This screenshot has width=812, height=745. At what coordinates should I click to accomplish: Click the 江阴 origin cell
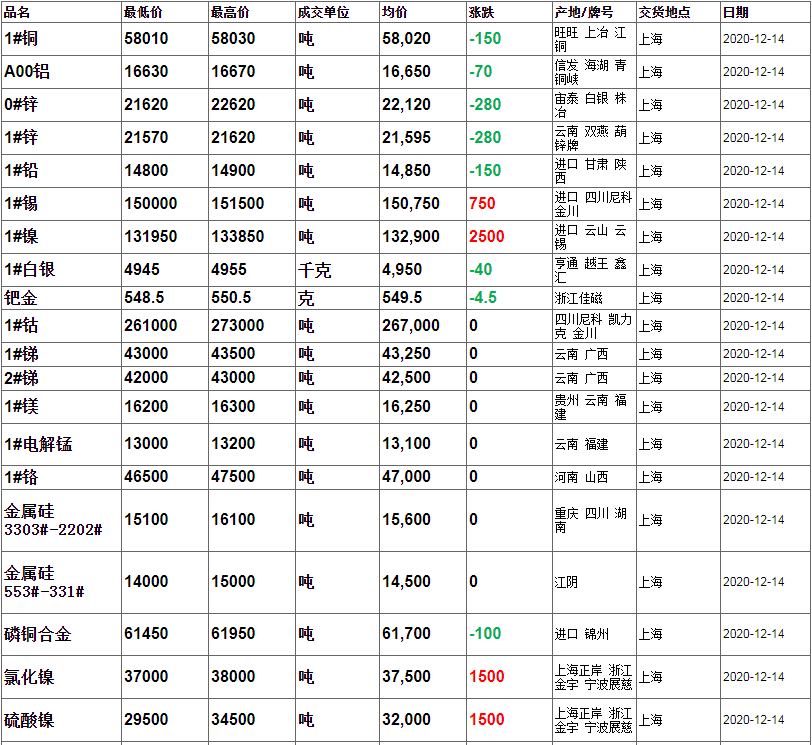[566, 582]
